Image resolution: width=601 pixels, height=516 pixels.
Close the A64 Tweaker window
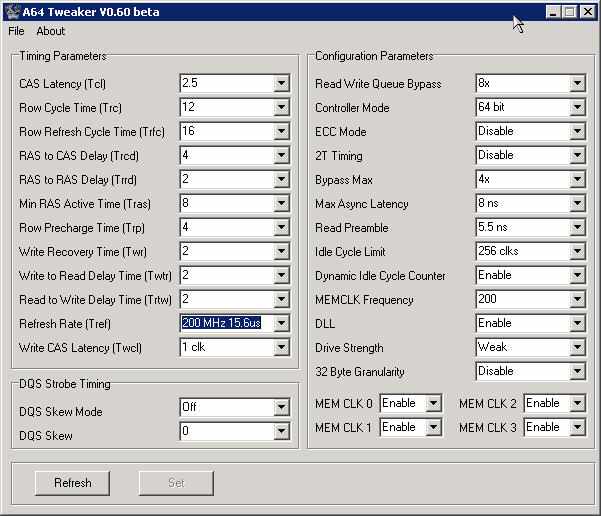[x=587, y=12]
